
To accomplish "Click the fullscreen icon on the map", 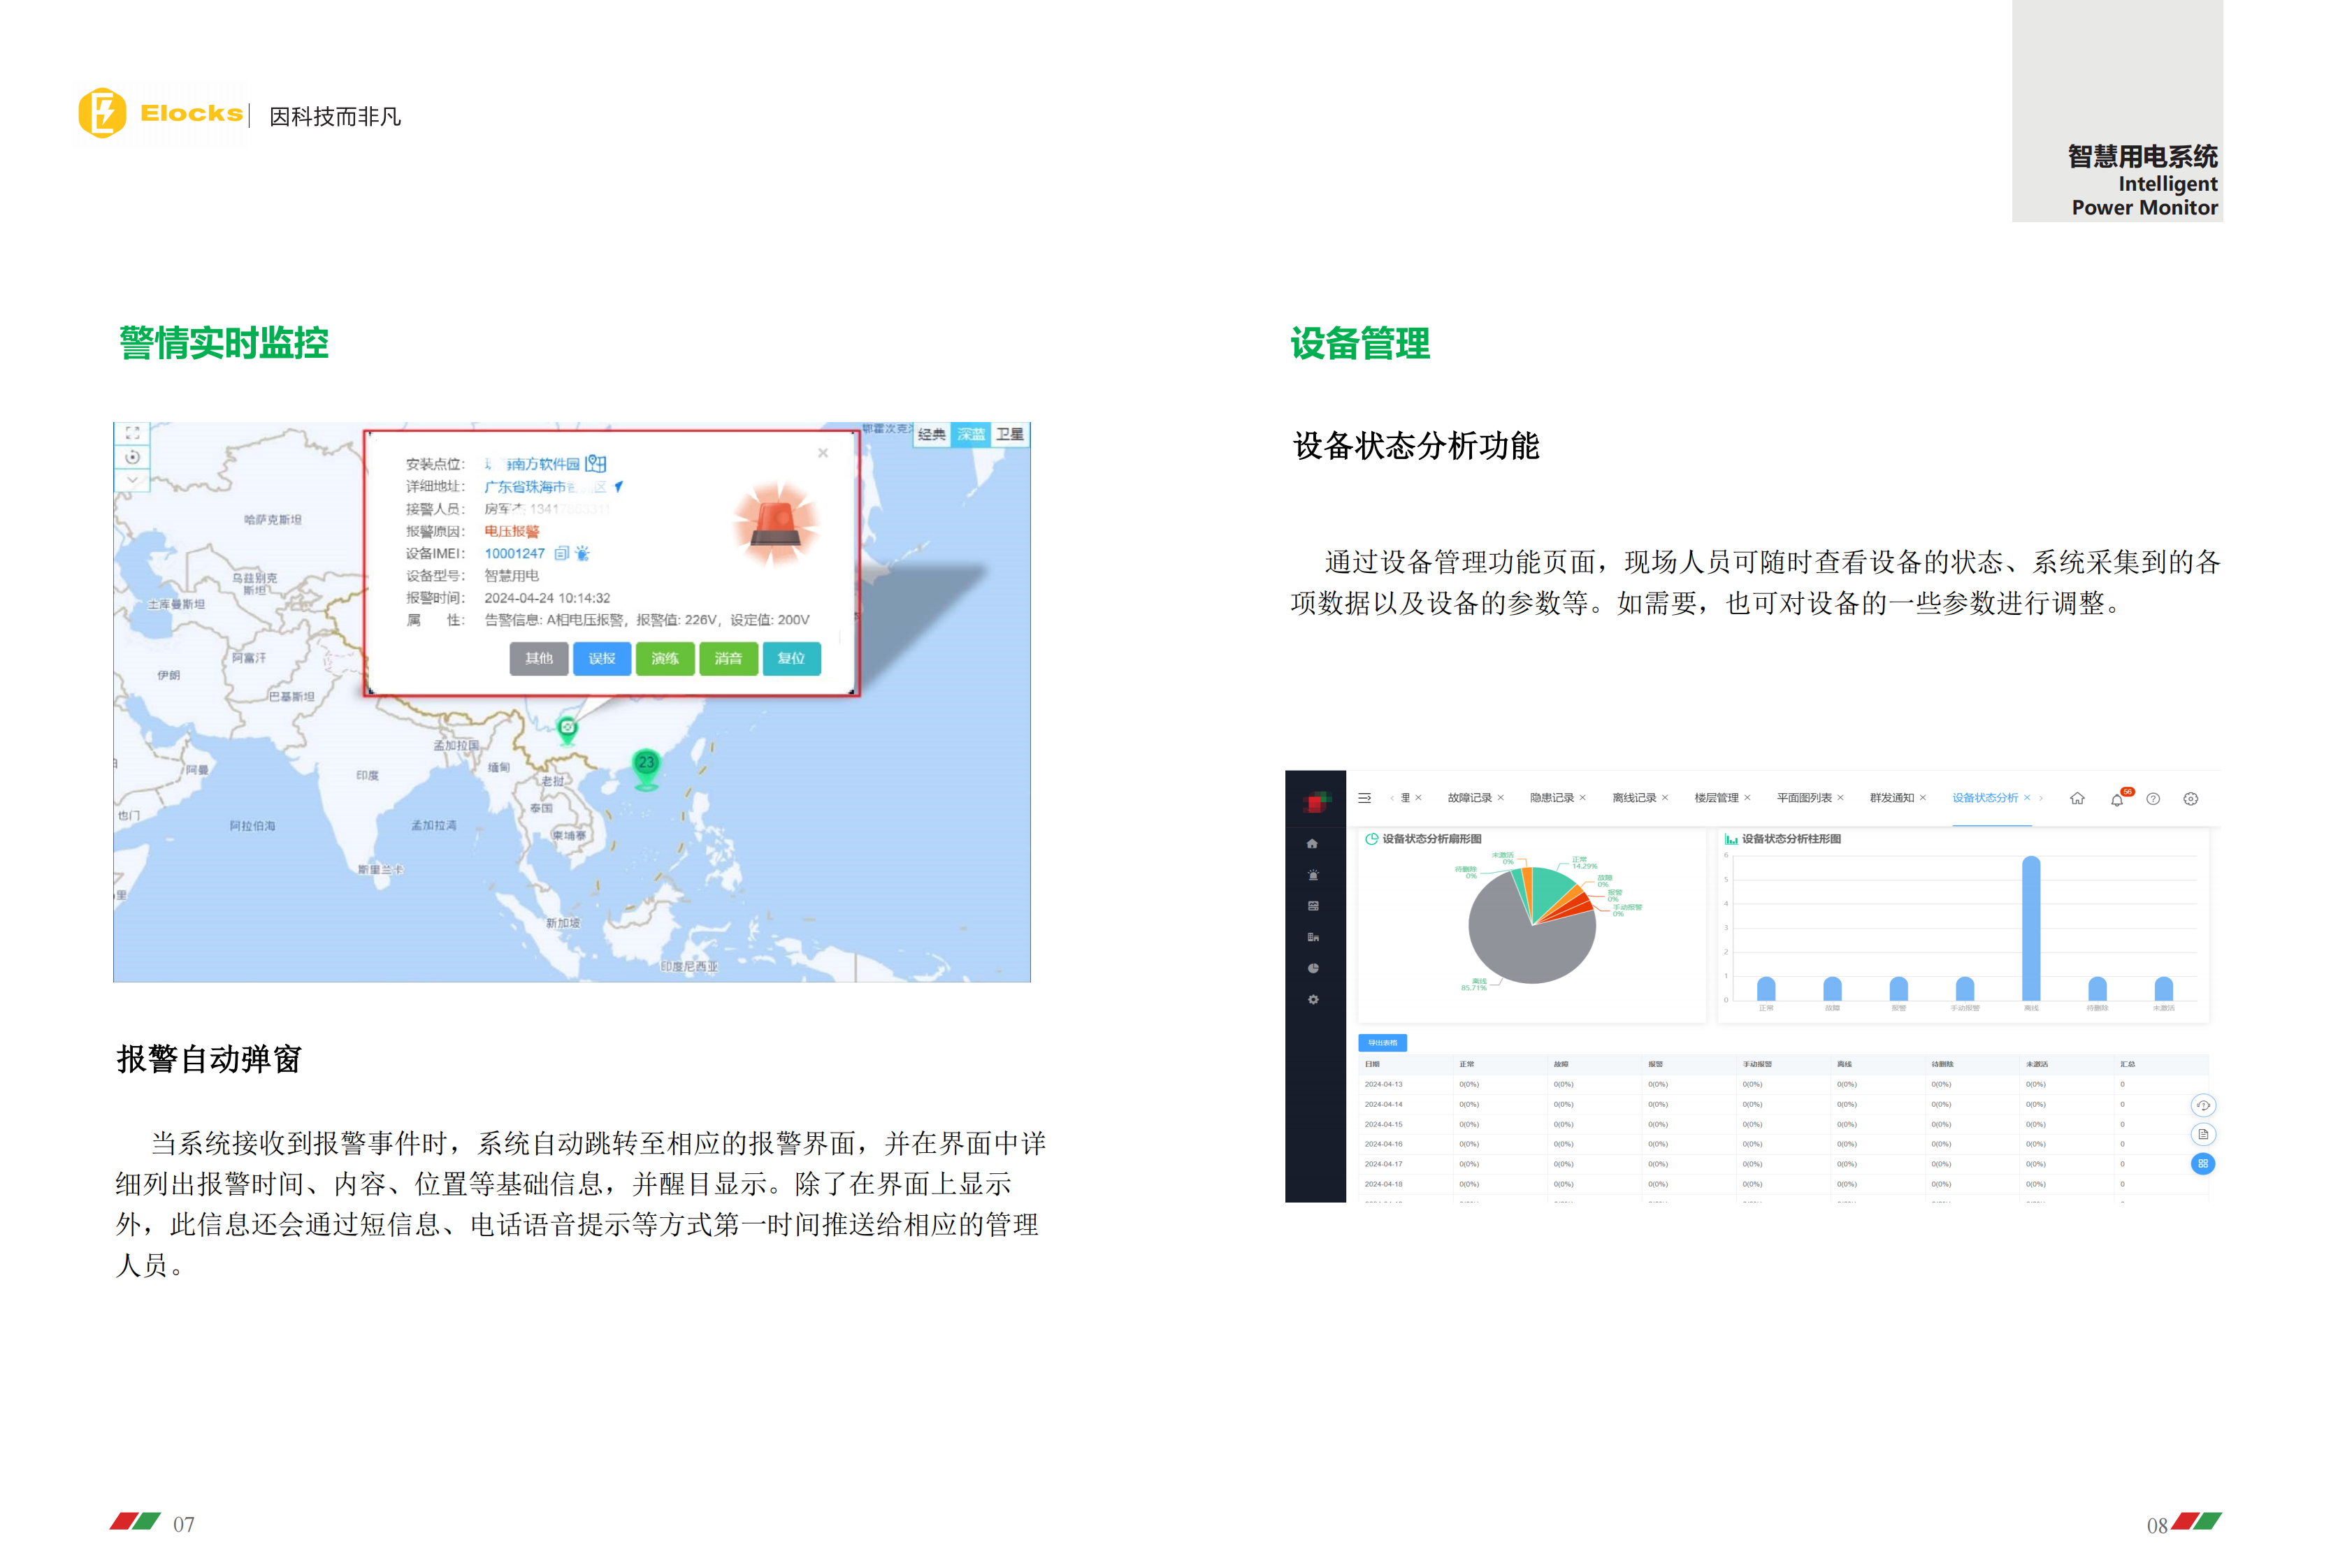I will click(x=132, y=433).
